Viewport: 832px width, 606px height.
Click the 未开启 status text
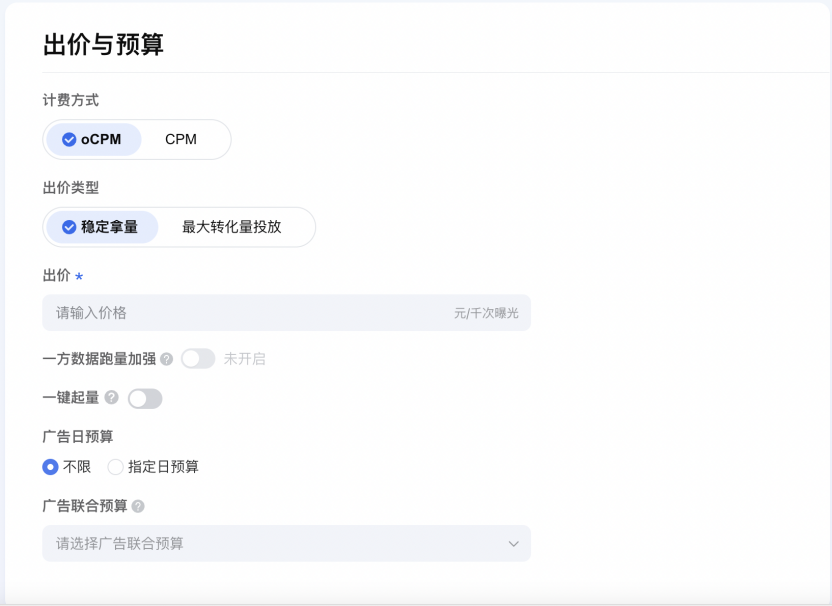click(x=244, y=359)
